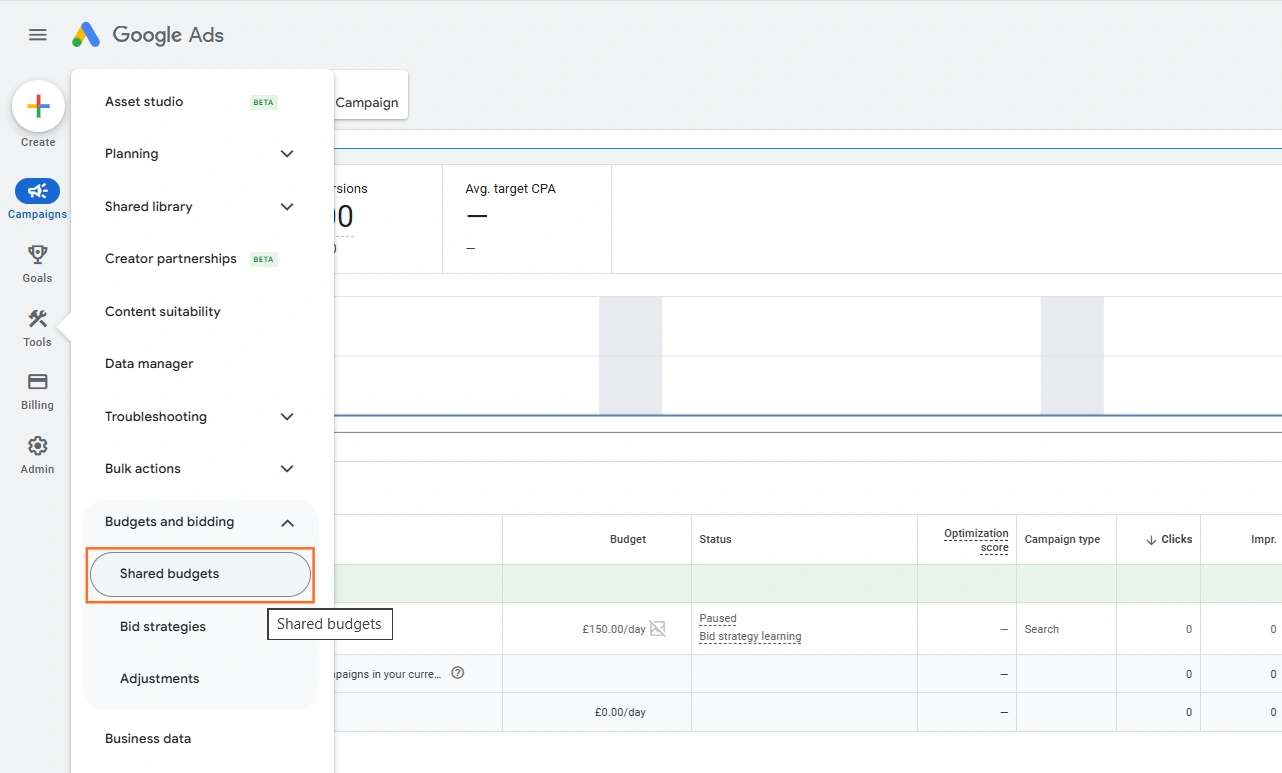Open the Campaigns megaphone section

tap(38, 200)
